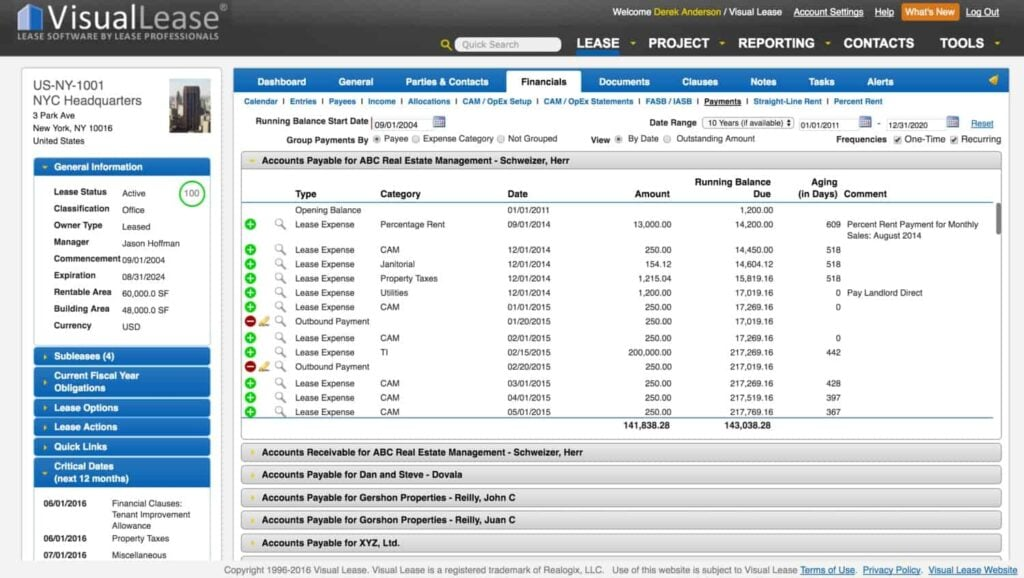1024x578 pixels.
Task: Click the payments table vertical scrollbar
Action: 998,218
